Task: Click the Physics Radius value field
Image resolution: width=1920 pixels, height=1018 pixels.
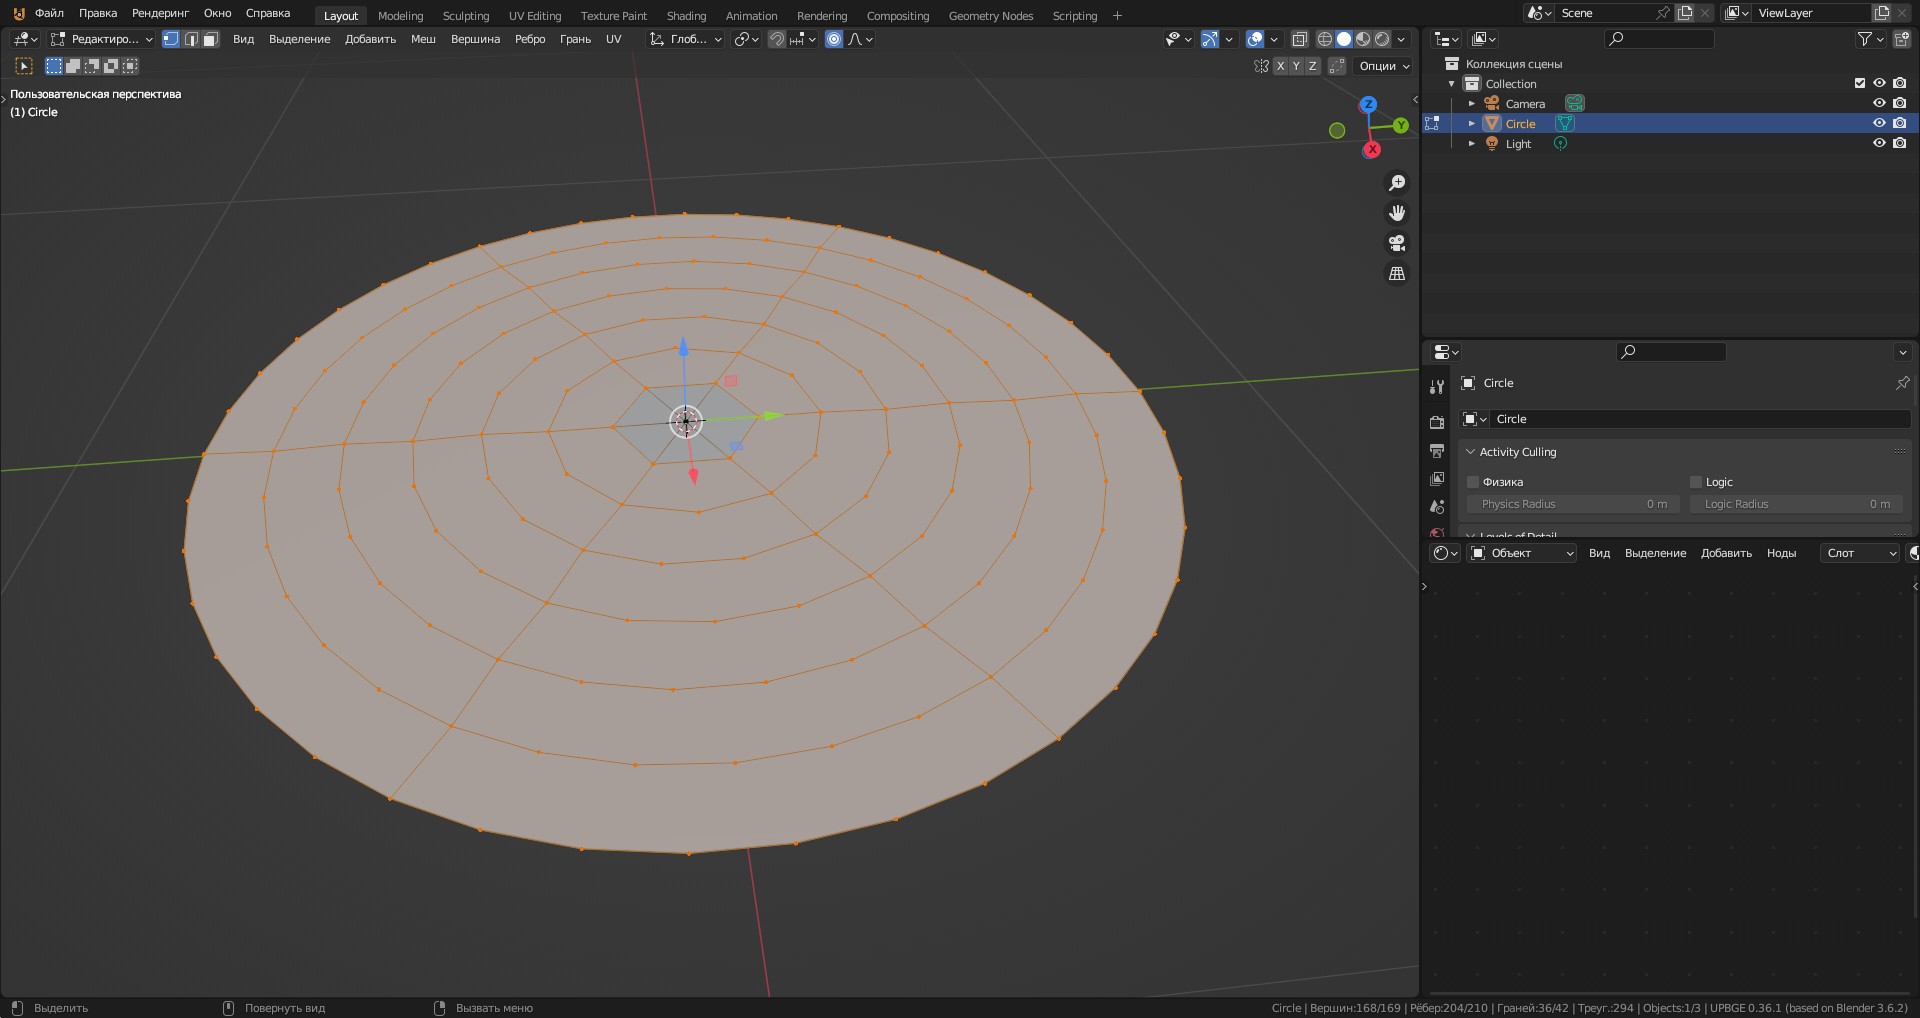Action: tap(1573, 504)
